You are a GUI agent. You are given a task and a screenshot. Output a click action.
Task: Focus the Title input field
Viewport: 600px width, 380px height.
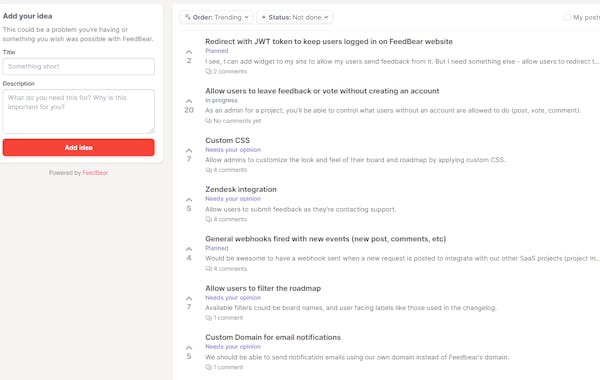pyautogui.click(x=78, y=66)
